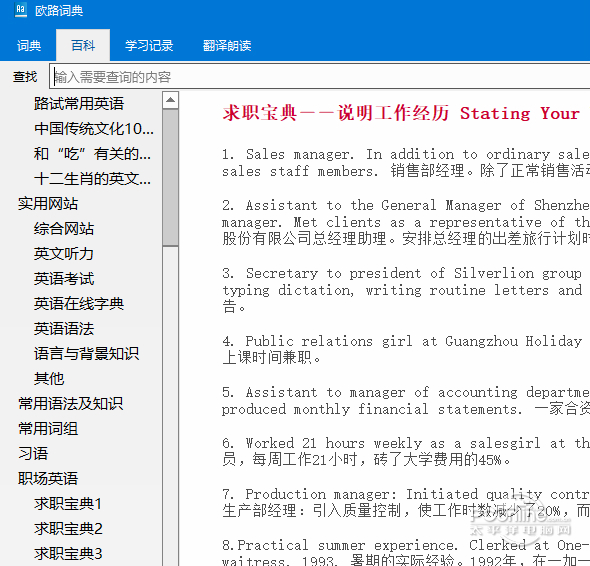The image size is (590, 566).
Task: Click the sidebar scrollbar thumb
Action: (x=170, y=178)
